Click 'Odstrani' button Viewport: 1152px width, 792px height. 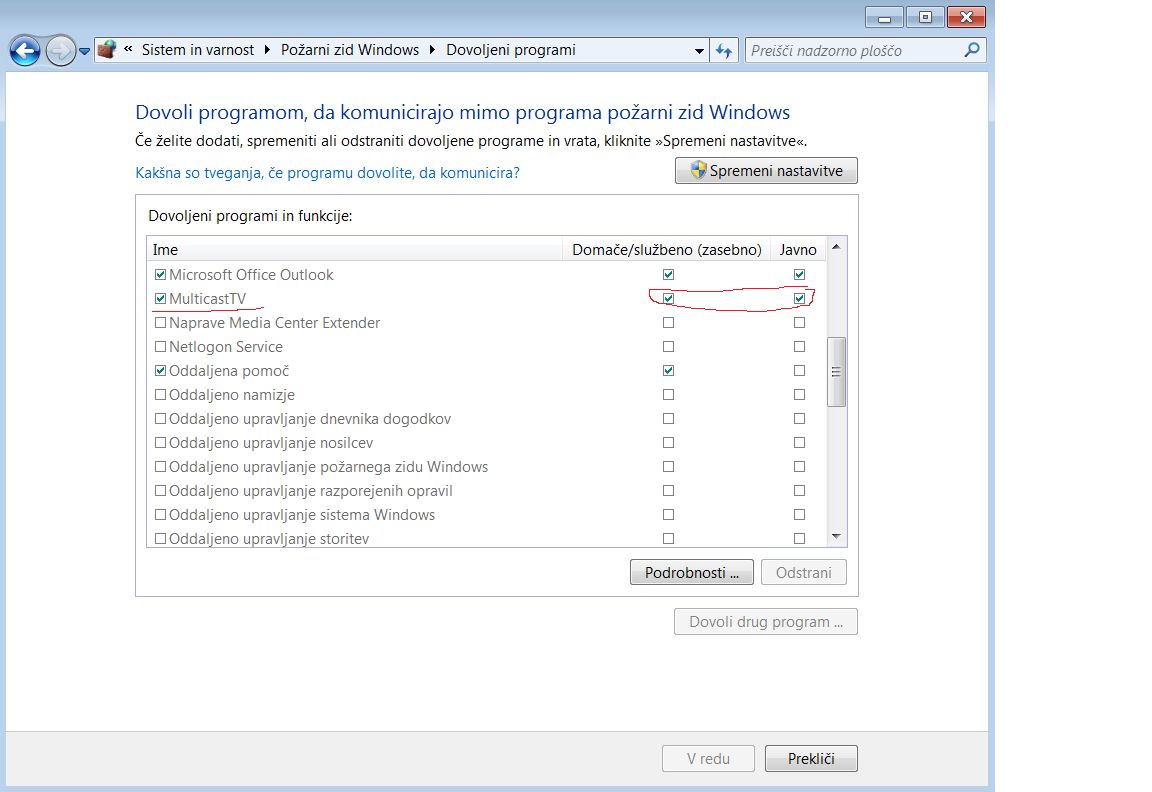(804, 572)
